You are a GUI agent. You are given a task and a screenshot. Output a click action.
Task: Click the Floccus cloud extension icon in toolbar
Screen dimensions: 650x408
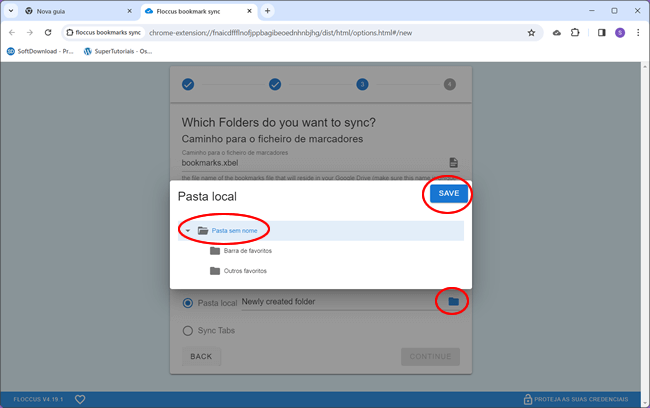(x=556, y=32)
